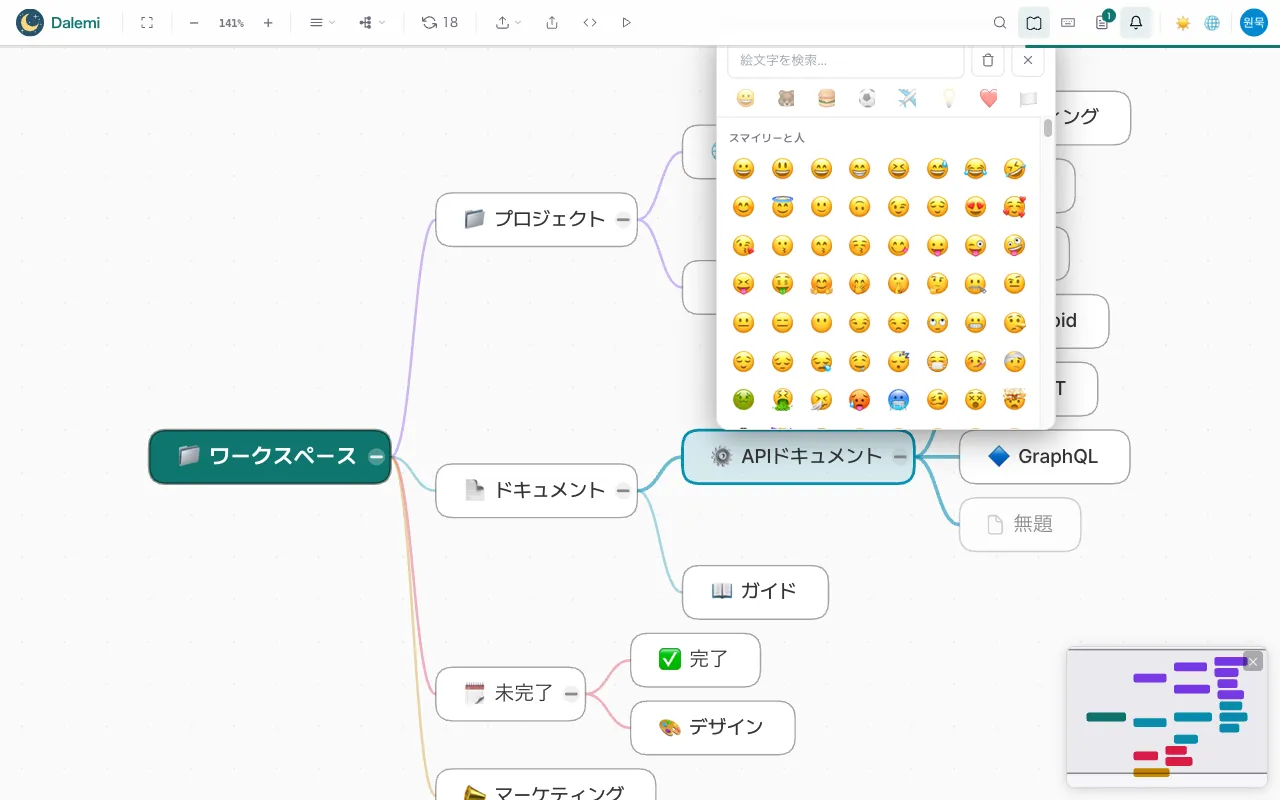Open the layout structure dropdown
The image size is (1280, 800).
click(x=372, y=22)
